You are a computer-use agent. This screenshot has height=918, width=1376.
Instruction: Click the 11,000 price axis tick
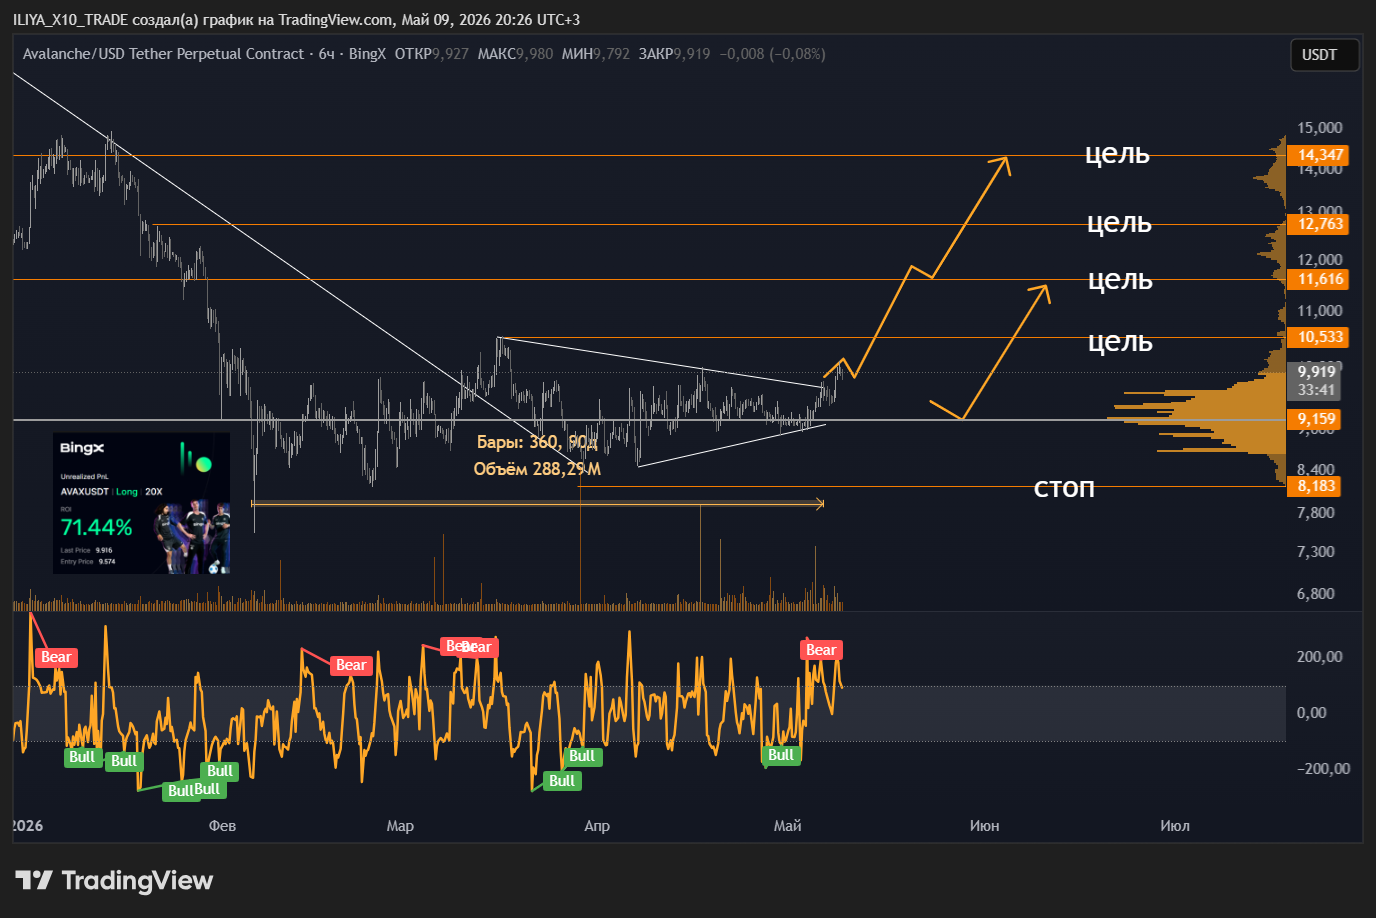pos(1319,311)
